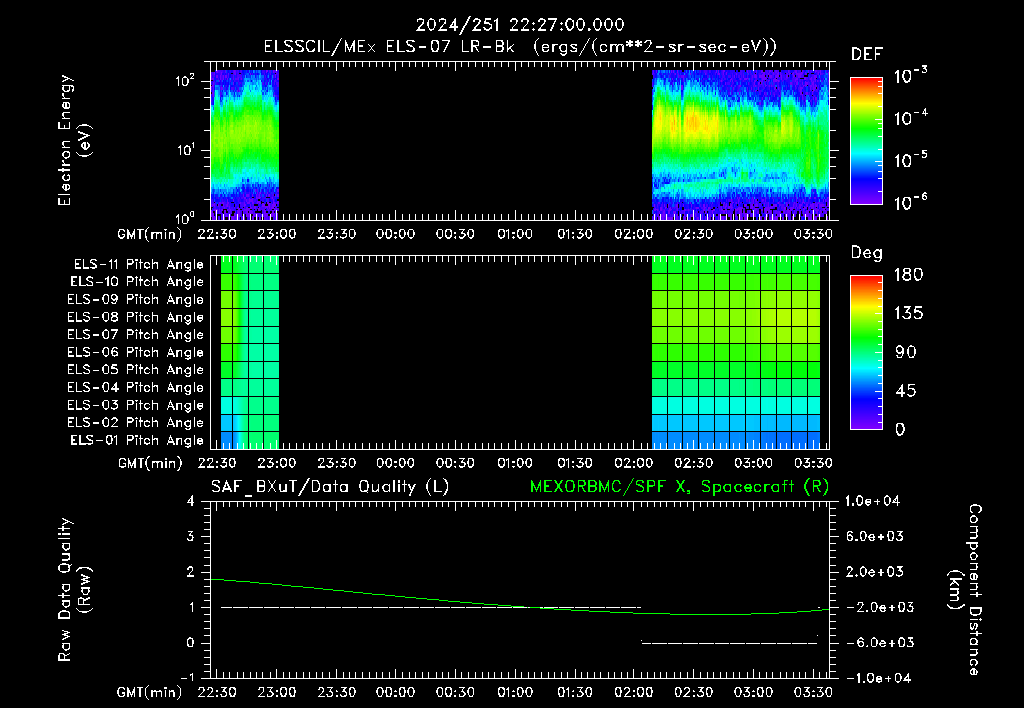The width and height of the screenshot is (1024, 708).
Task: Click the Raw Data Quality (Raw) axis label
Action: tap(74, 590)
